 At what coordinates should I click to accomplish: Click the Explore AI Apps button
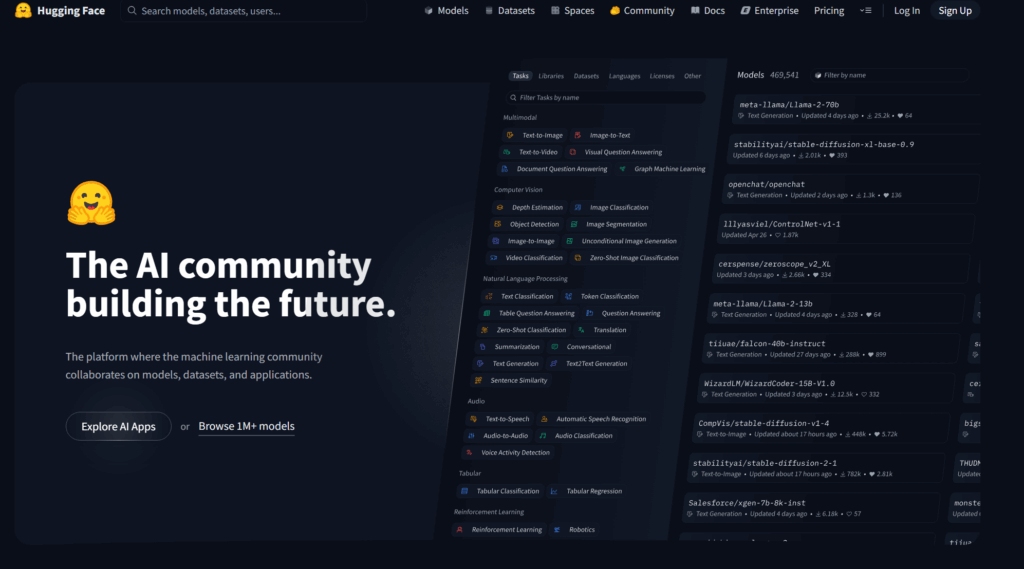click(118, 427)
